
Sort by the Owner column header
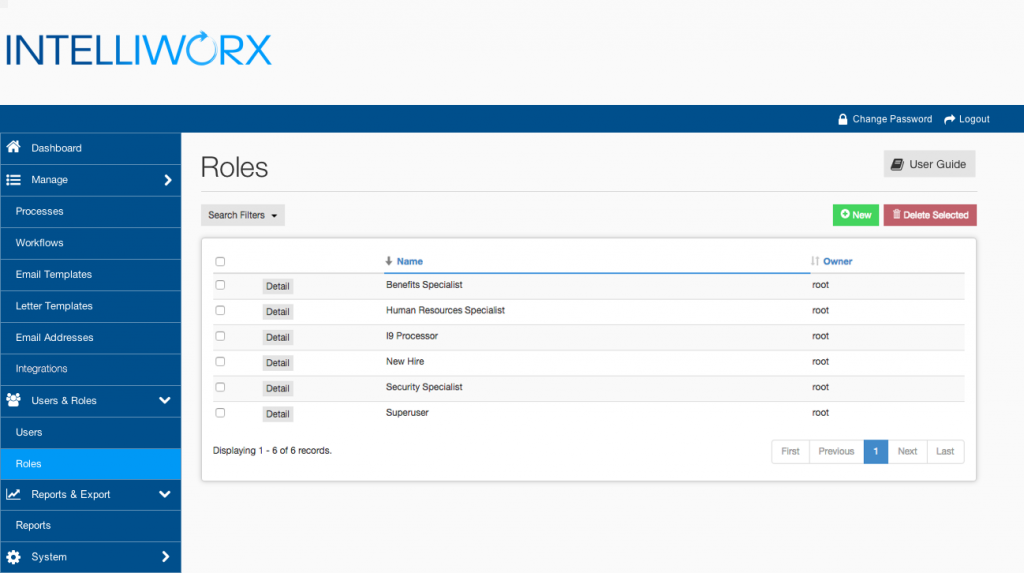click(x=837, y=261)
